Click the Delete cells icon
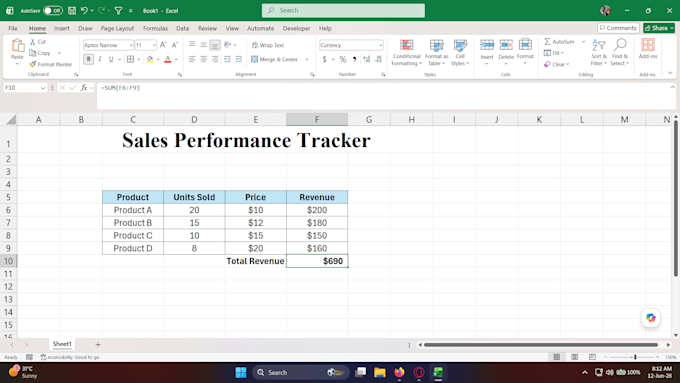This screenshot has height=383, width=680. pos(506,45)
